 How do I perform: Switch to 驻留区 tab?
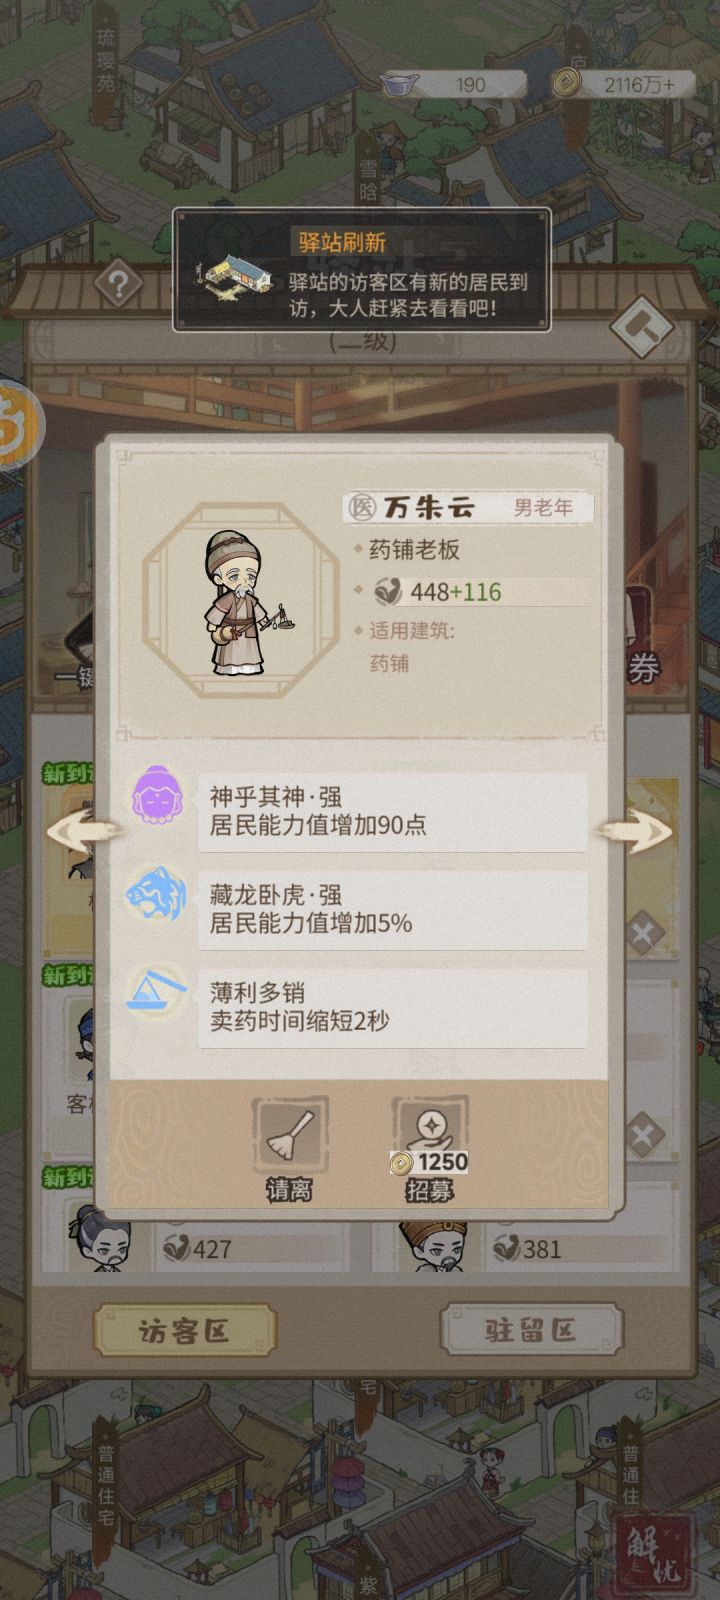pos(531,1331)
